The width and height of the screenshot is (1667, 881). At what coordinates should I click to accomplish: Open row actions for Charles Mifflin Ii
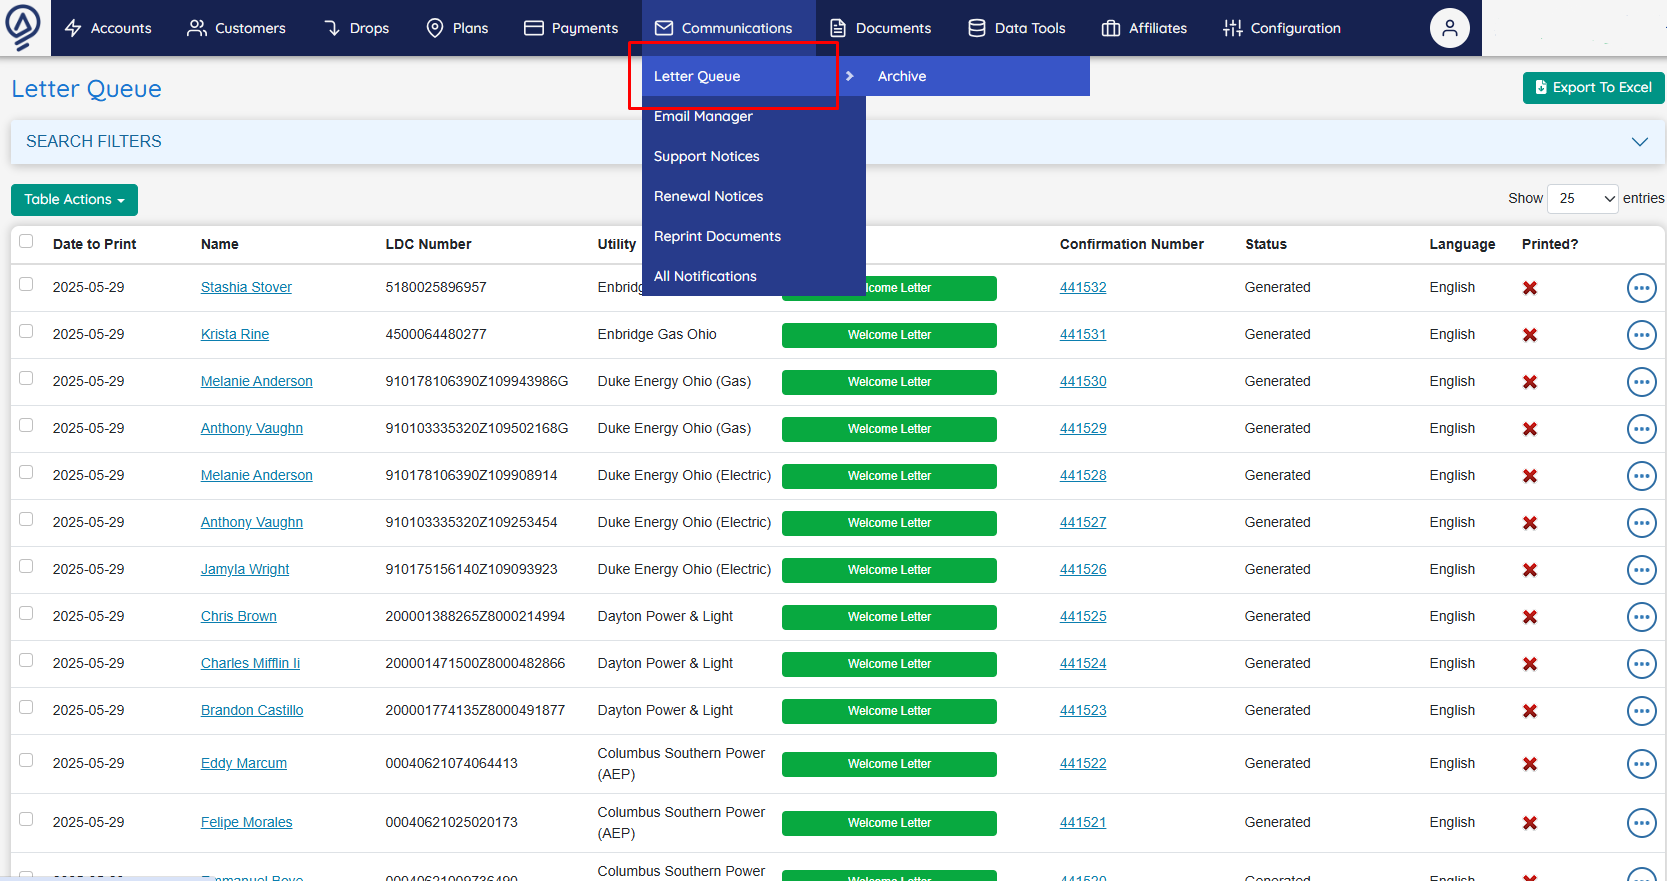tap(1641, 664)
